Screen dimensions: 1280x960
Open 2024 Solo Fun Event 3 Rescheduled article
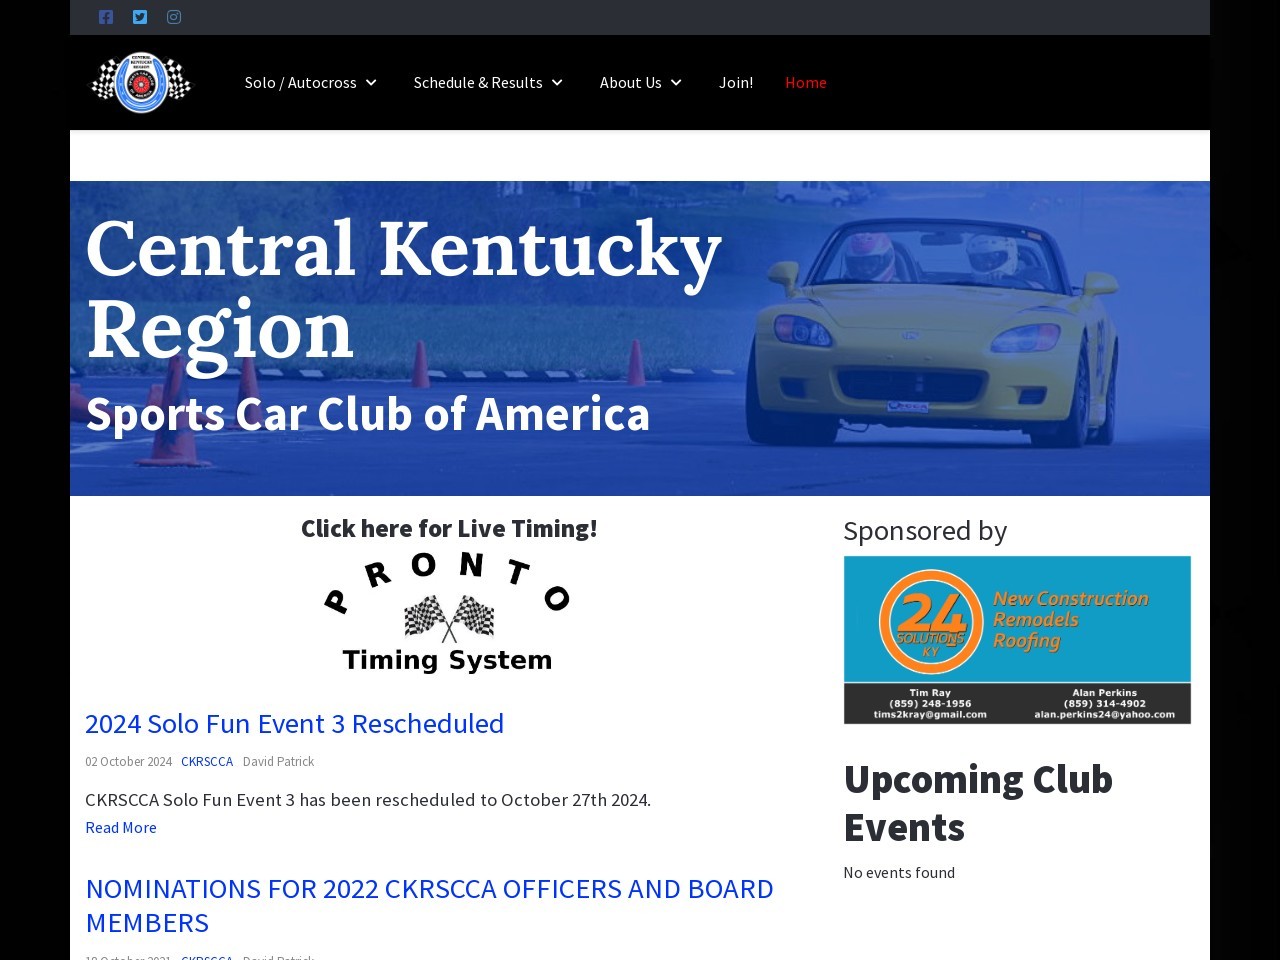coord(294,723)
